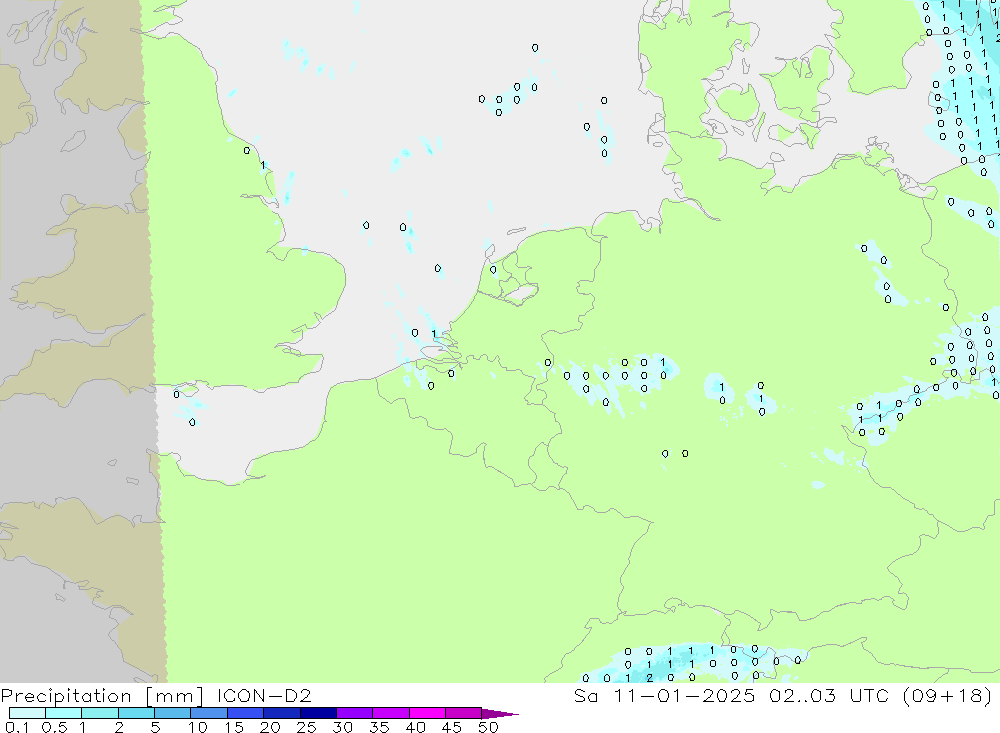The height and width of the screenshot is (733, 1000).
Task: Click the legend label '30'
Action: 342,727
